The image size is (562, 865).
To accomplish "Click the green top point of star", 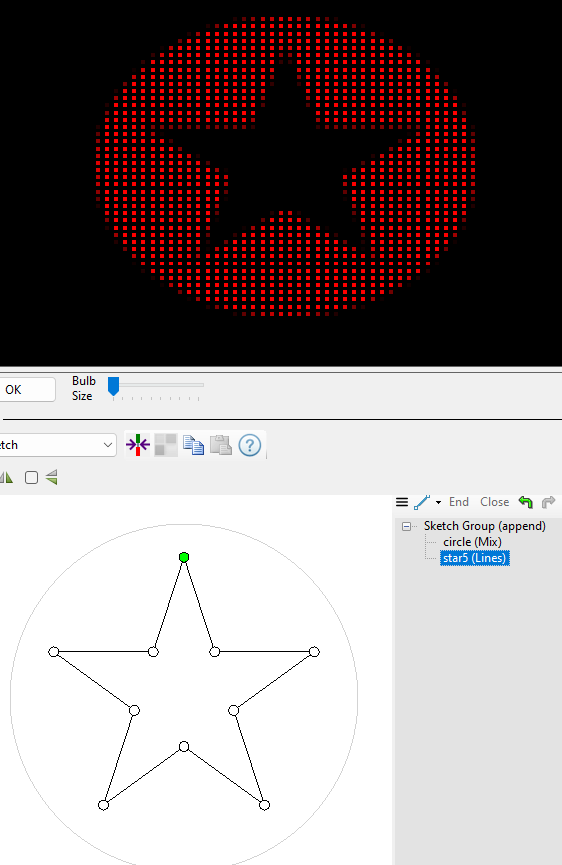I will click(x=184, y=557).
